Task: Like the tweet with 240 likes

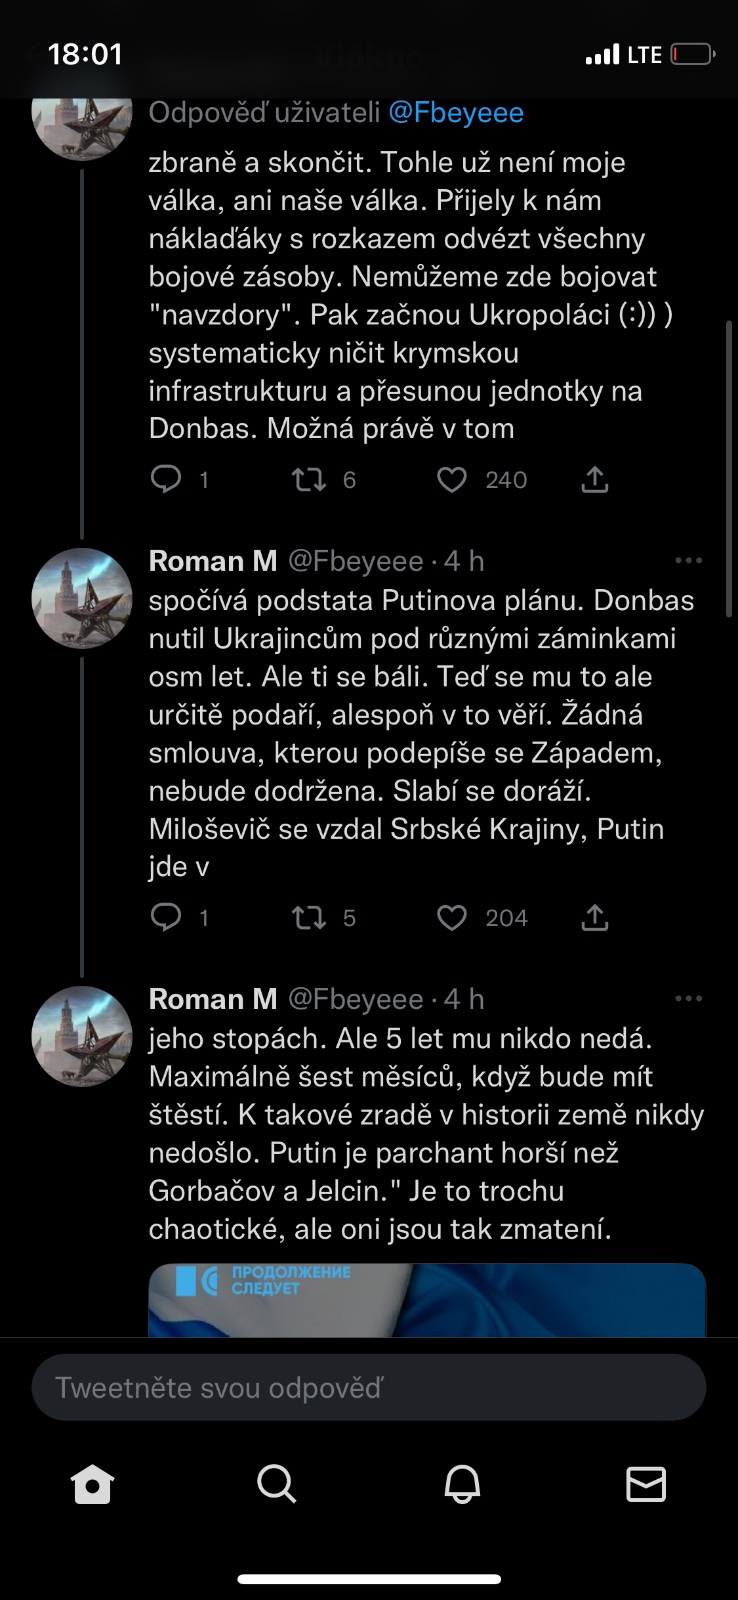Action: pos(452,480)
